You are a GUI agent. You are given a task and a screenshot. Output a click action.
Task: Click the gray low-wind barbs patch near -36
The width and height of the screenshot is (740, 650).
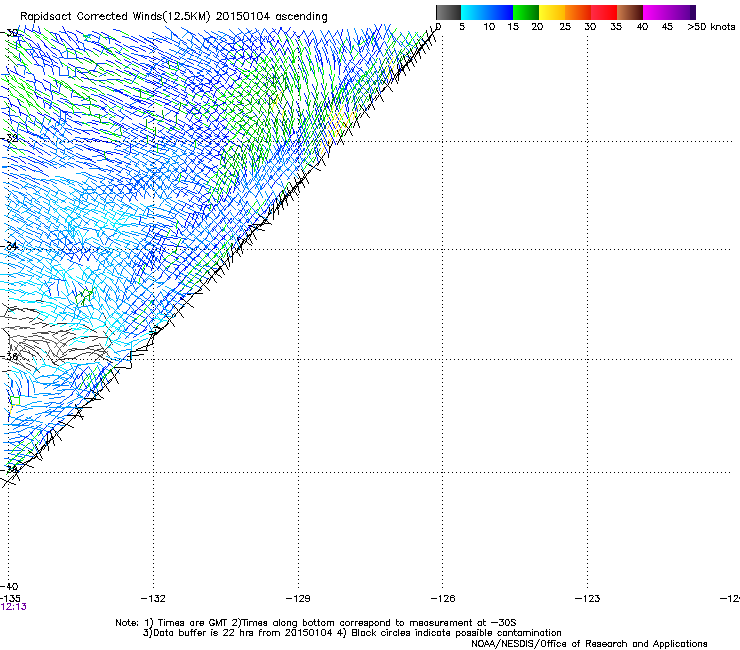[x=57, y=342]
